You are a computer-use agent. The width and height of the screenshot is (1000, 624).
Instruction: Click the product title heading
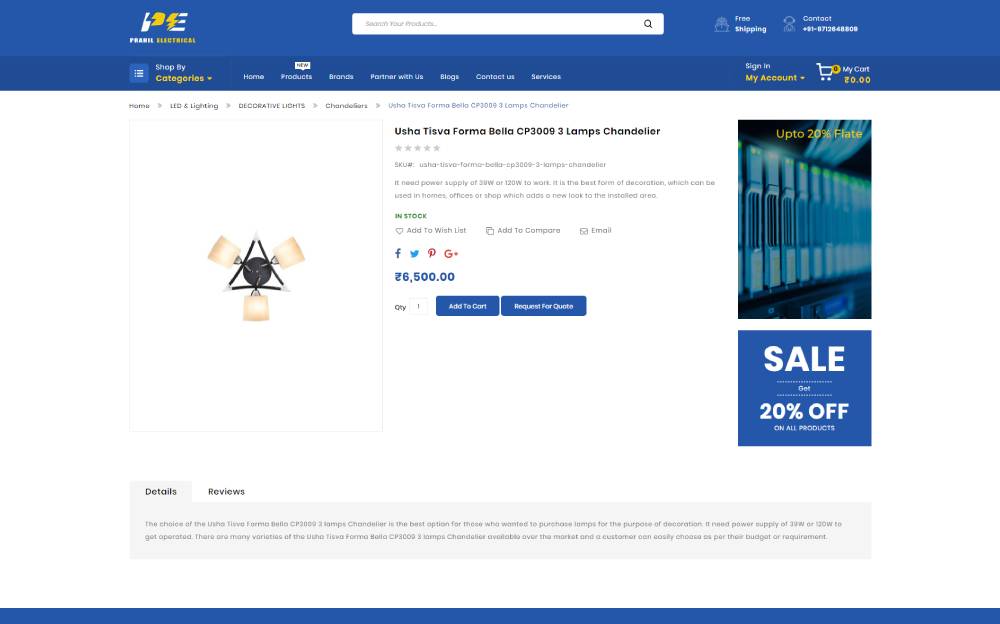tap(527, 131)
